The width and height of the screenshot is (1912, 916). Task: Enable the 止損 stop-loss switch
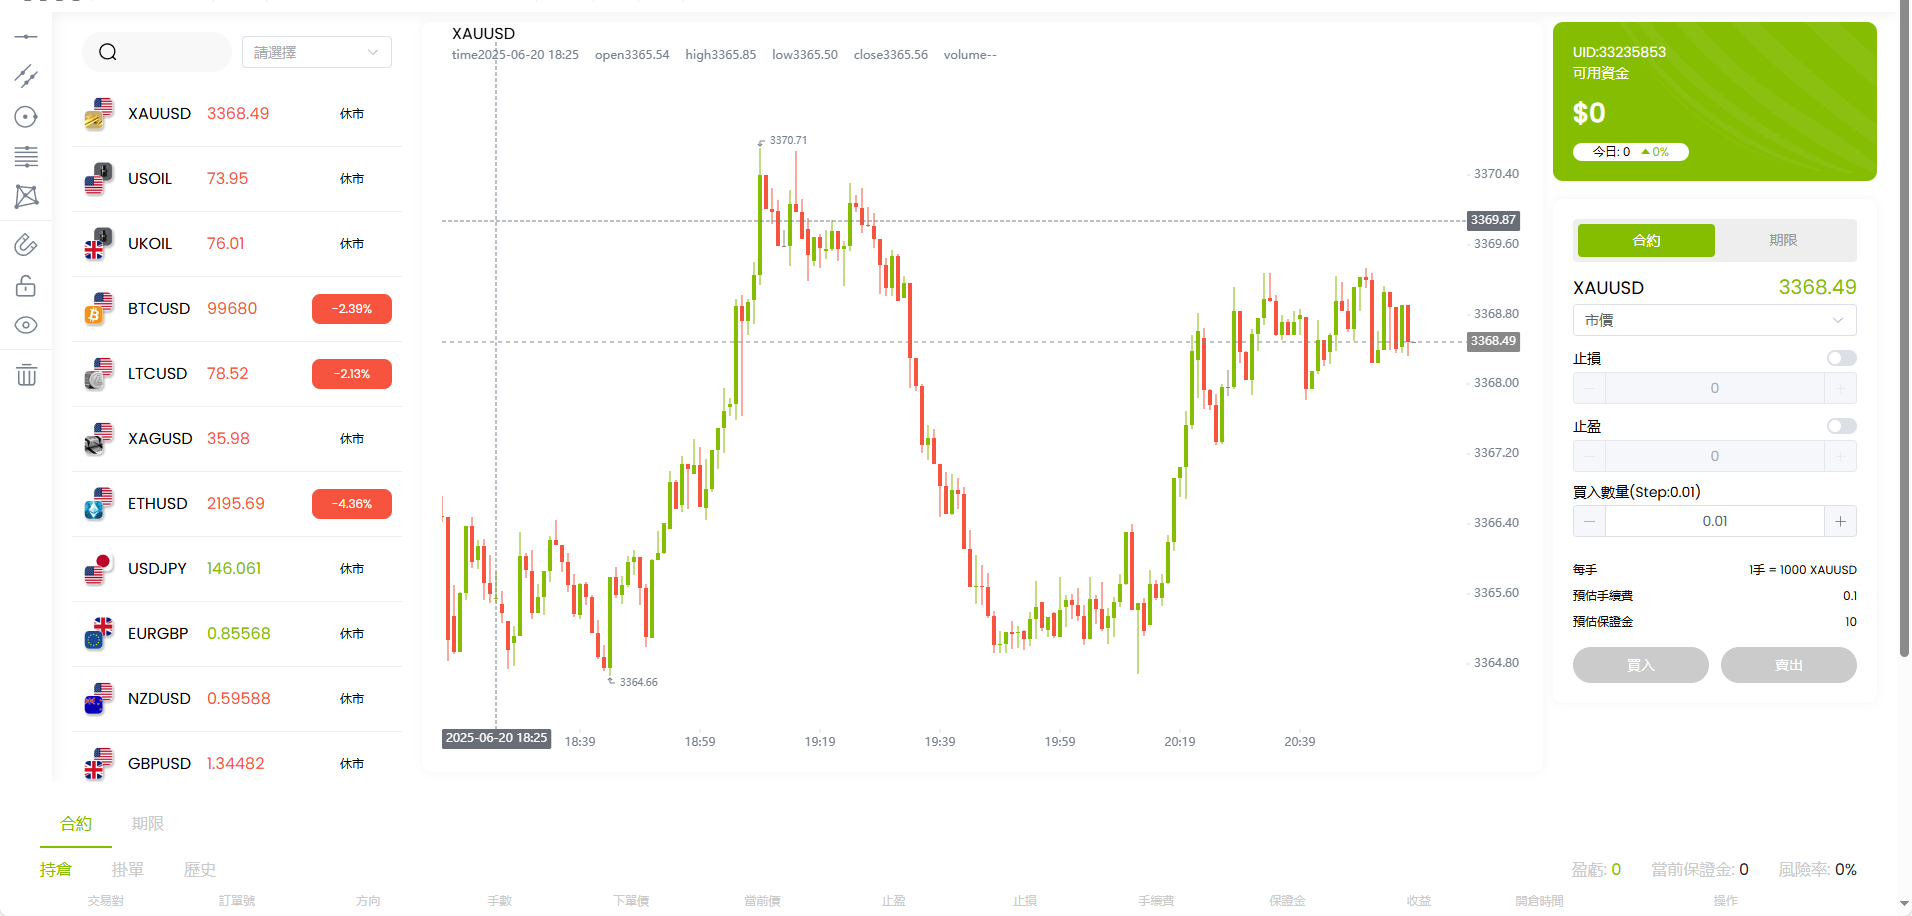click(1840, 358)
